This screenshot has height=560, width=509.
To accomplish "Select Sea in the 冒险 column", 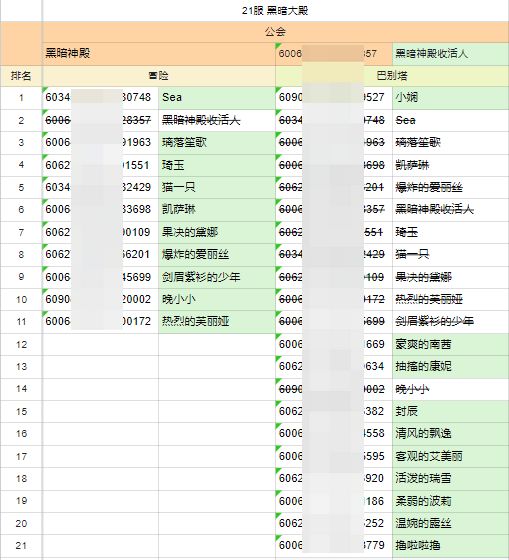I will [x=217, y=98].
